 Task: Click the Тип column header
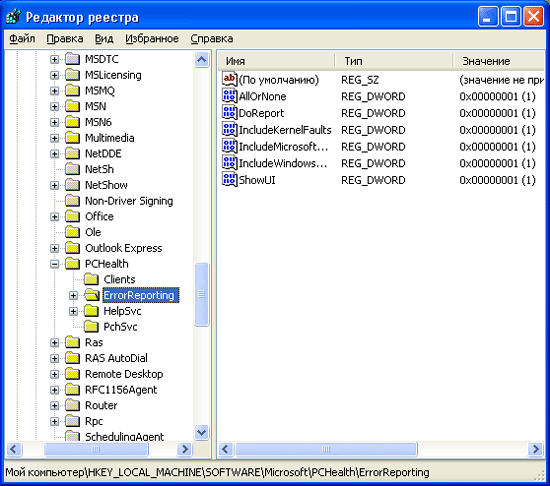tap(394, 61)
